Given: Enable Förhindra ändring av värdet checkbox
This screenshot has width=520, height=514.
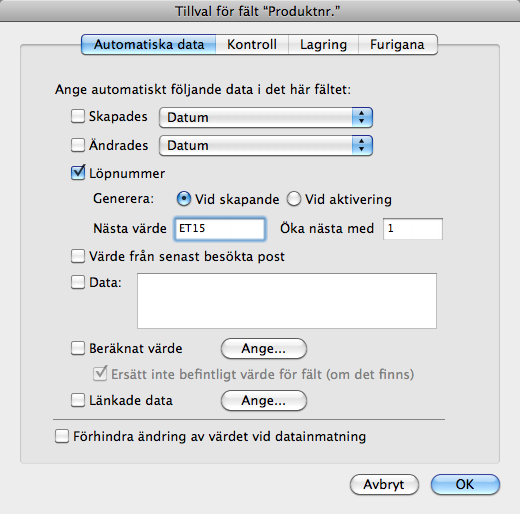Looking at the screenshot, I should tap(62, 436).
